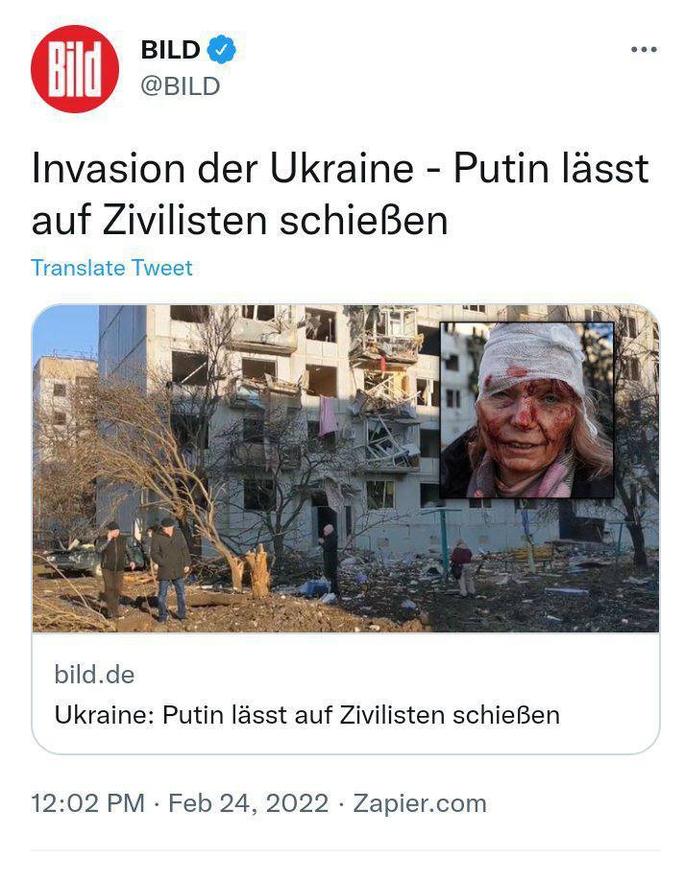Click the blue verified checkmark badge
Screen dimensions: 684x882
(x=222, y=49)
